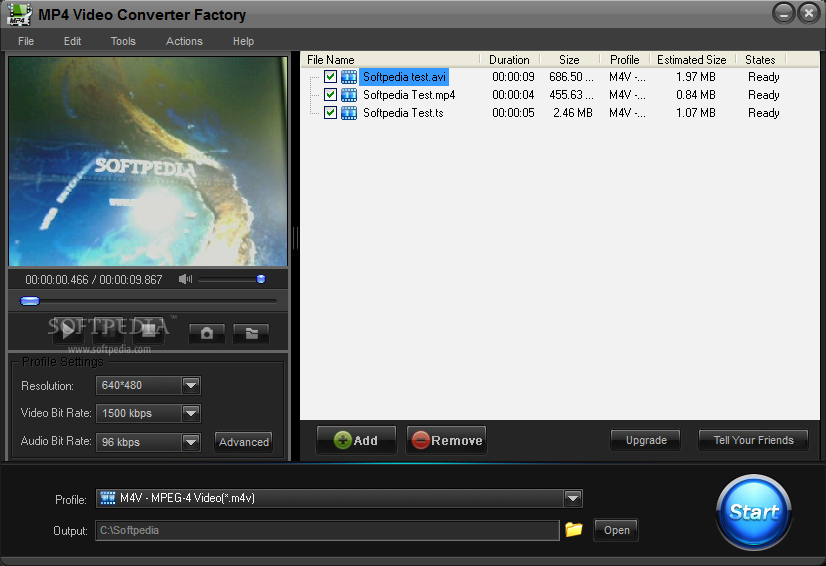Screen dimensions: 826x566
Task: Click the film icon of Softpedia Test.mp4
Action: tap(349, 95)
